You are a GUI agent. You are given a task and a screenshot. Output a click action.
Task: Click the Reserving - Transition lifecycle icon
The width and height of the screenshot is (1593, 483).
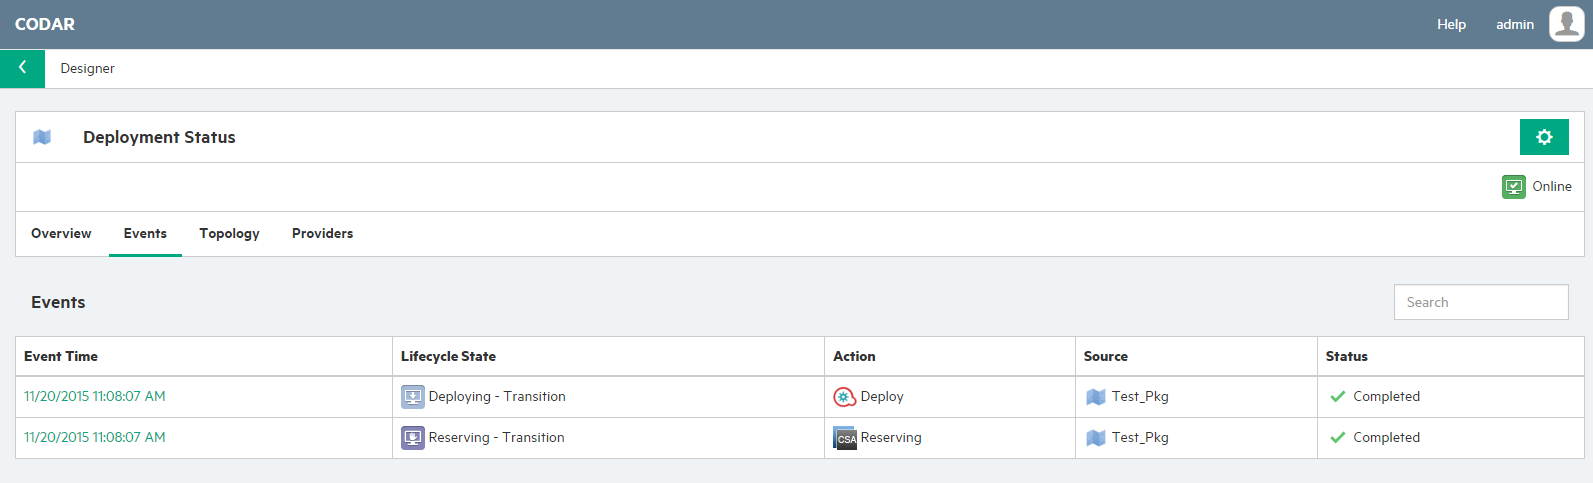tap(413, 438)
